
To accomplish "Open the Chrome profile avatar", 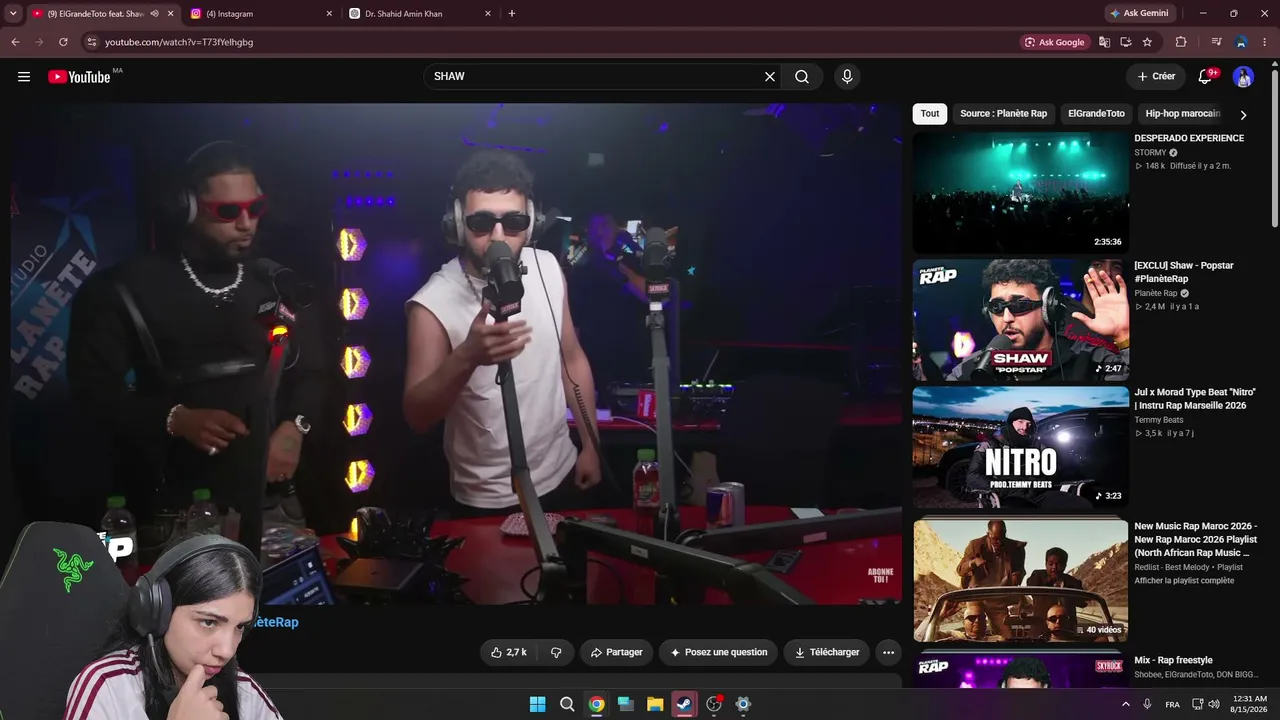I will (x=1241, y=42).
